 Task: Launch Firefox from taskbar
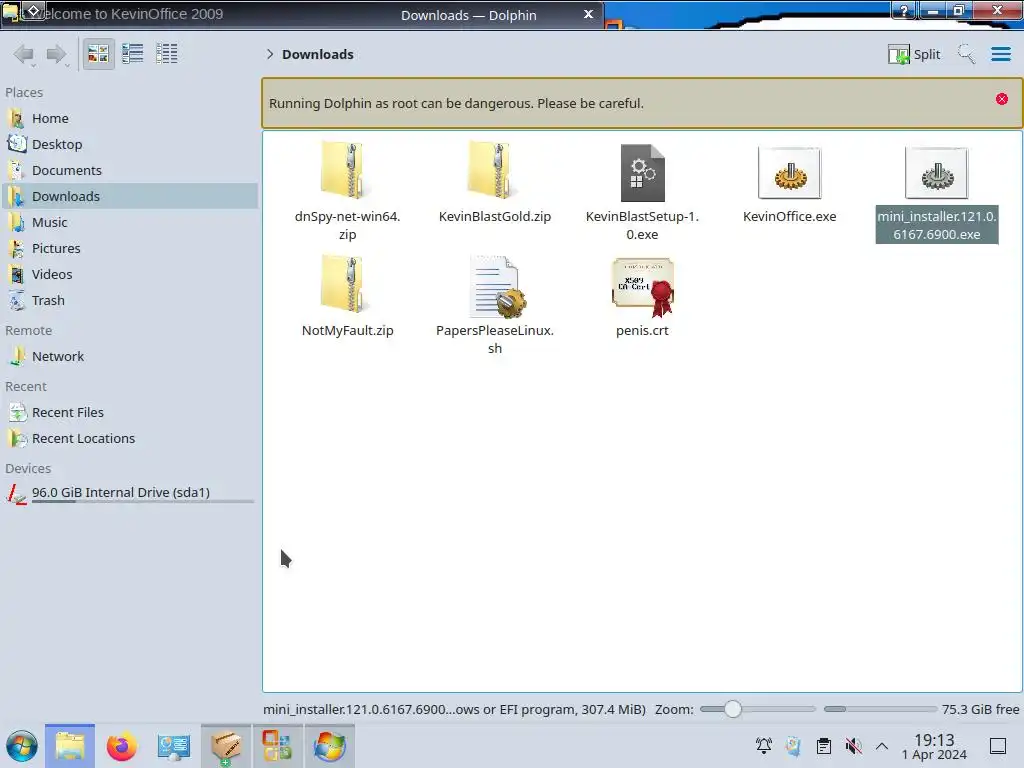(x=121, y=746)
